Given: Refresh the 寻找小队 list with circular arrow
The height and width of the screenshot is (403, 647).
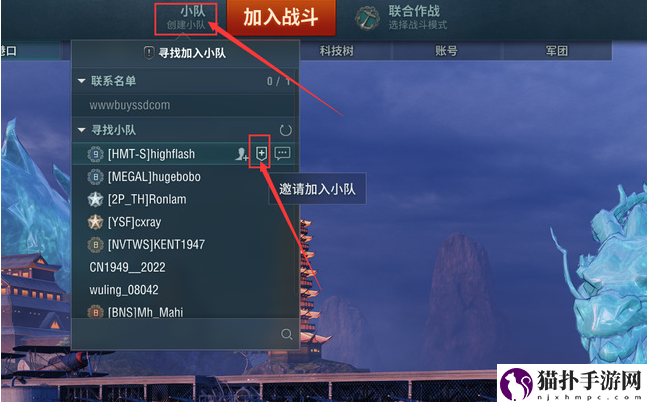Looking at the screenshot, I should pyautogui.click(x=285, y=130).
